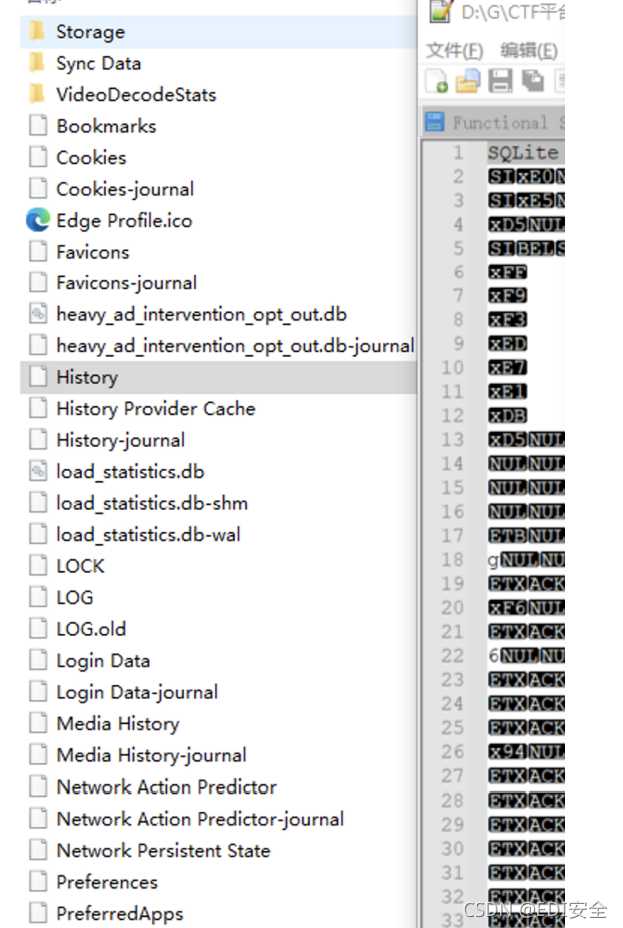Click the Open file folder icon in toolbar
This screenshot has height=928, width=623.
(467, 80)
